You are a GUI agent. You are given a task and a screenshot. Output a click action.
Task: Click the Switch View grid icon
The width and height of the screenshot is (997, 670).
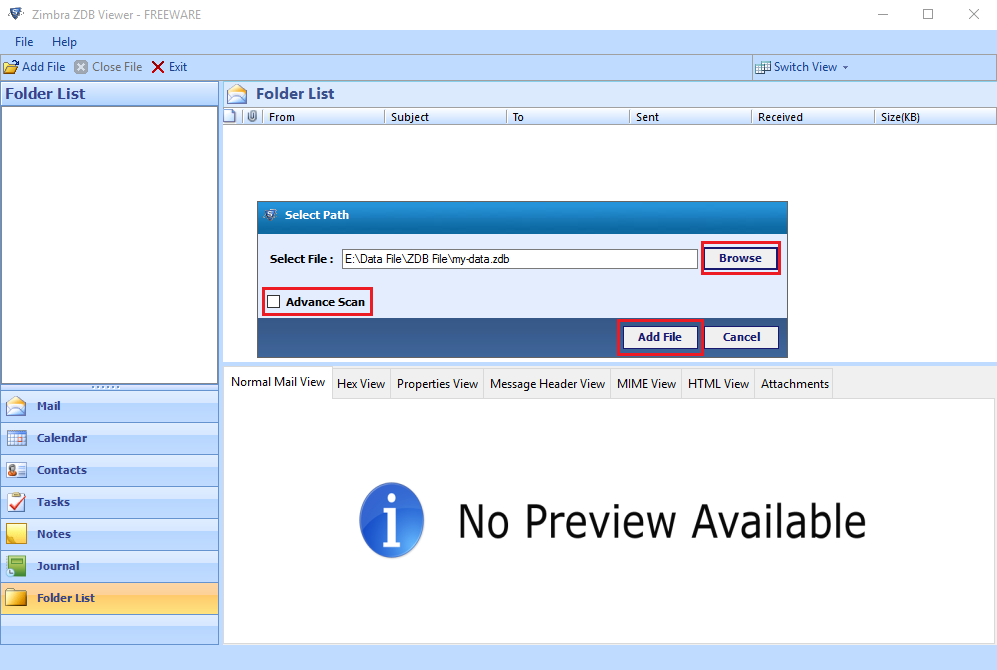[x=762, y=67]
